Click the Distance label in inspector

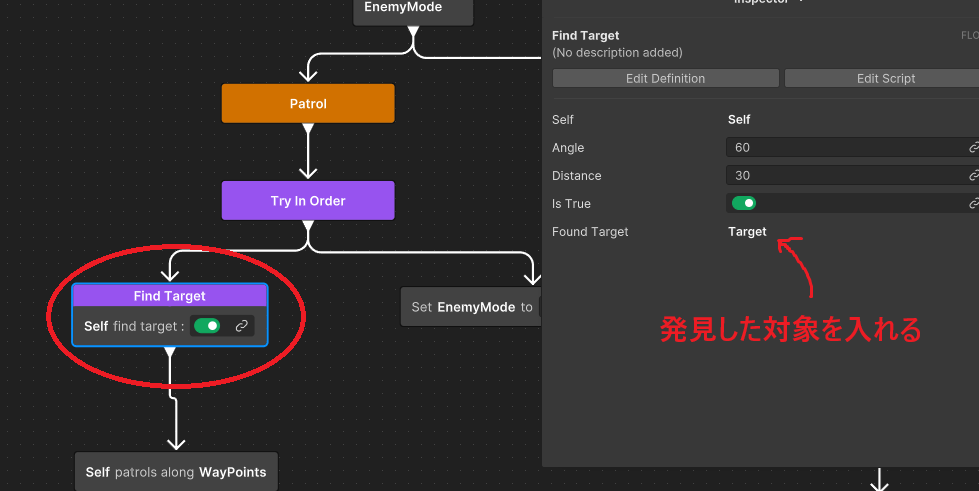coord(576,176)
